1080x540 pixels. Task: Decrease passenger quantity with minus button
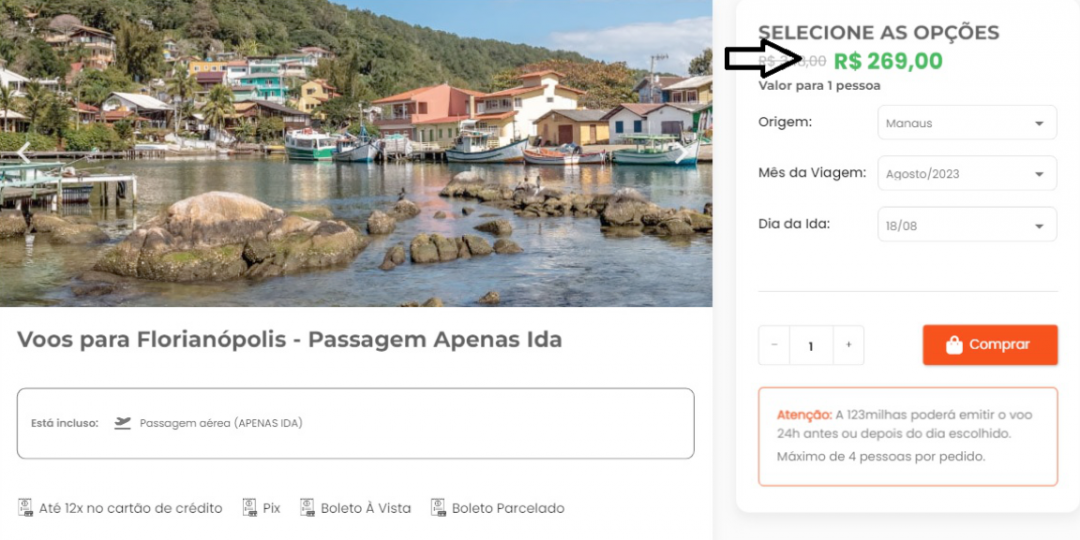click(x=774, y=345)
